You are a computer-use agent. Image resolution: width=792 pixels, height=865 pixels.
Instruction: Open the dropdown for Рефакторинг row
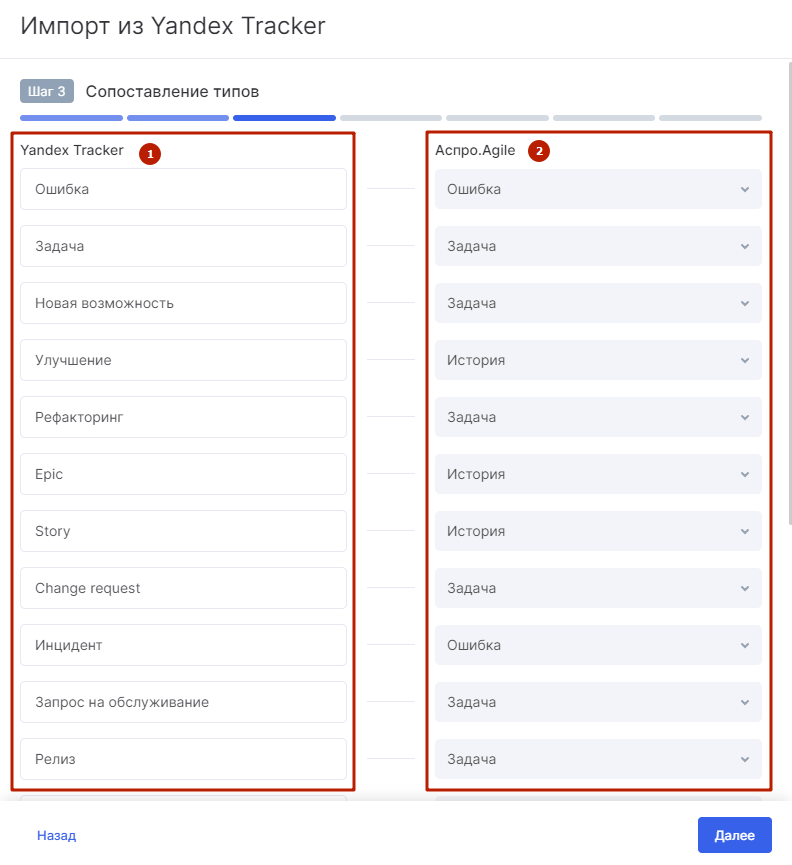pyautogui.click(x=598, y=417)
